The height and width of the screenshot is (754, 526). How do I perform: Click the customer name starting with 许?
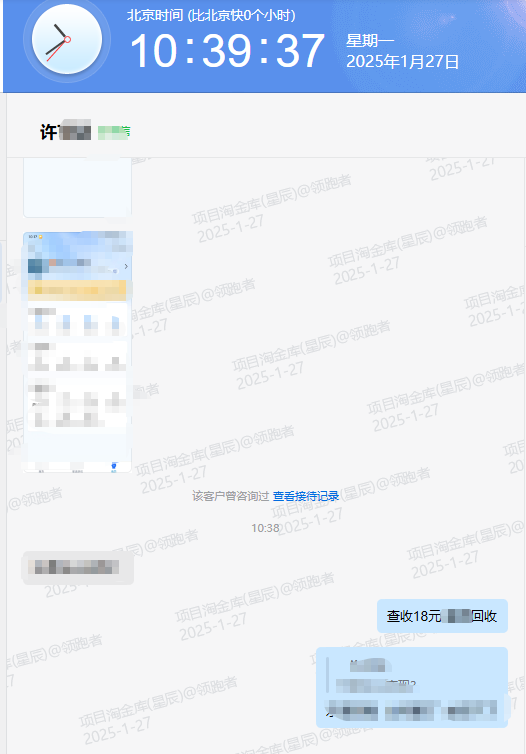coord(65,131)
